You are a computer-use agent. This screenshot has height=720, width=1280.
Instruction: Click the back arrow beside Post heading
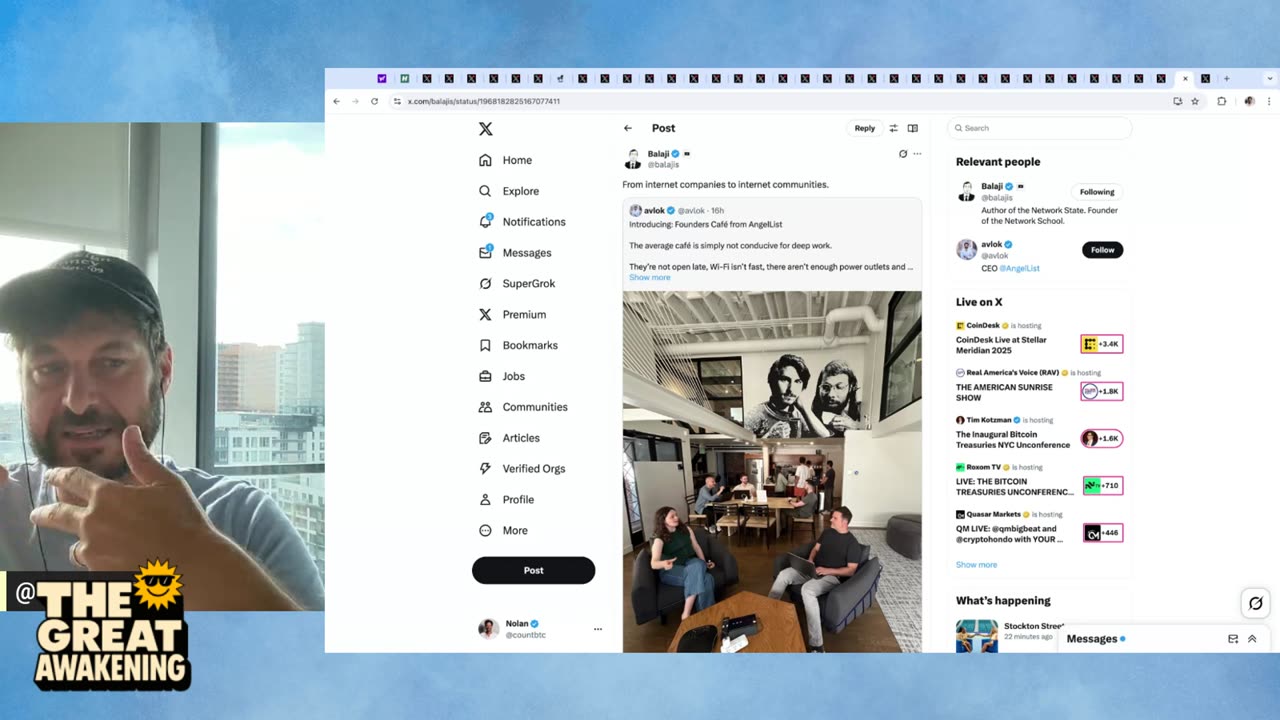[x=628, y=128]
